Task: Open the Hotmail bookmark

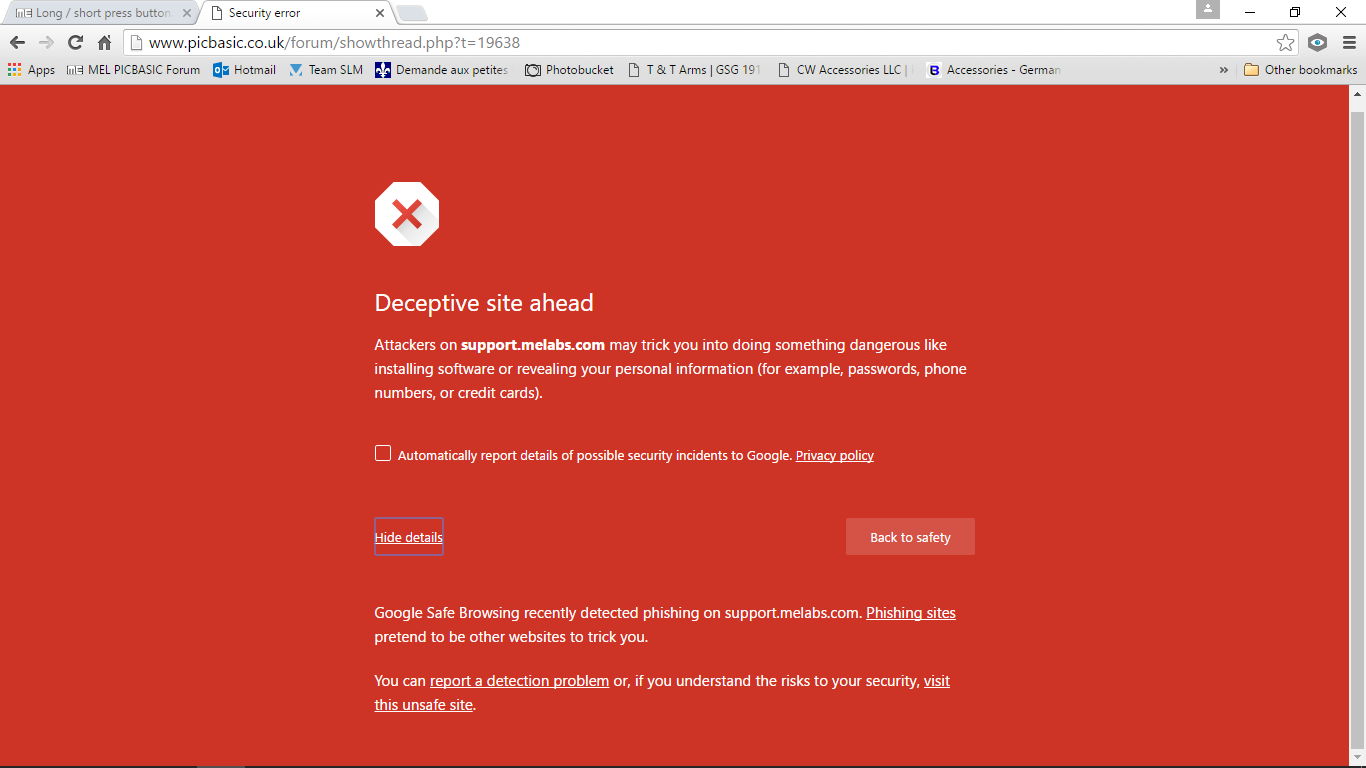Action: tap(245, 70)
